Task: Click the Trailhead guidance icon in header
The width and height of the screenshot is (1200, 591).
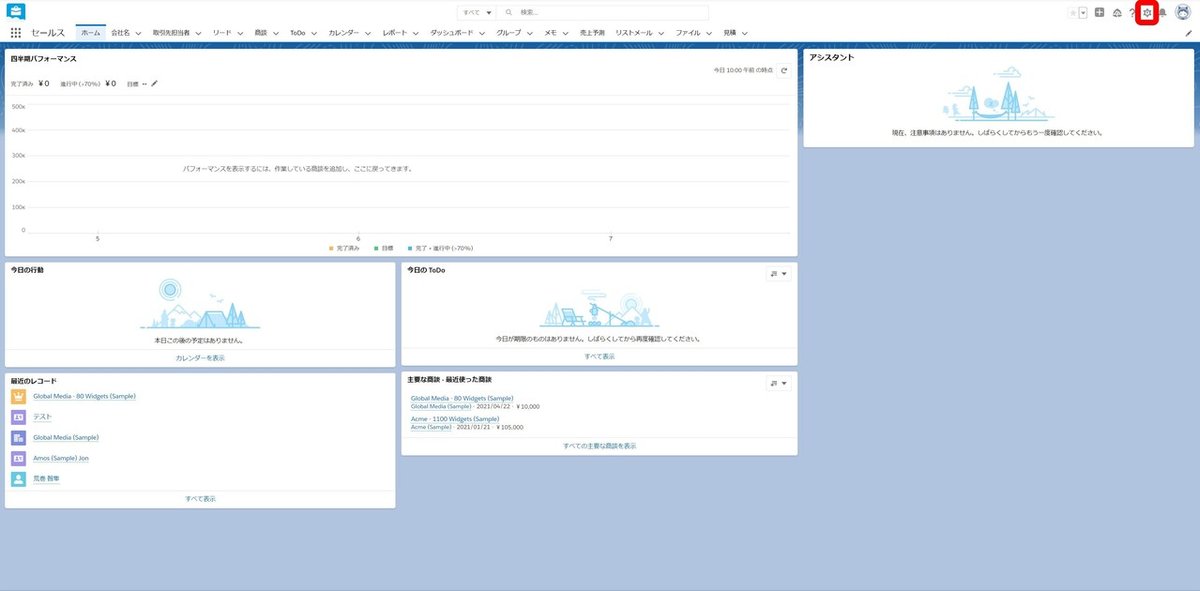Action: pos(1116,13)
